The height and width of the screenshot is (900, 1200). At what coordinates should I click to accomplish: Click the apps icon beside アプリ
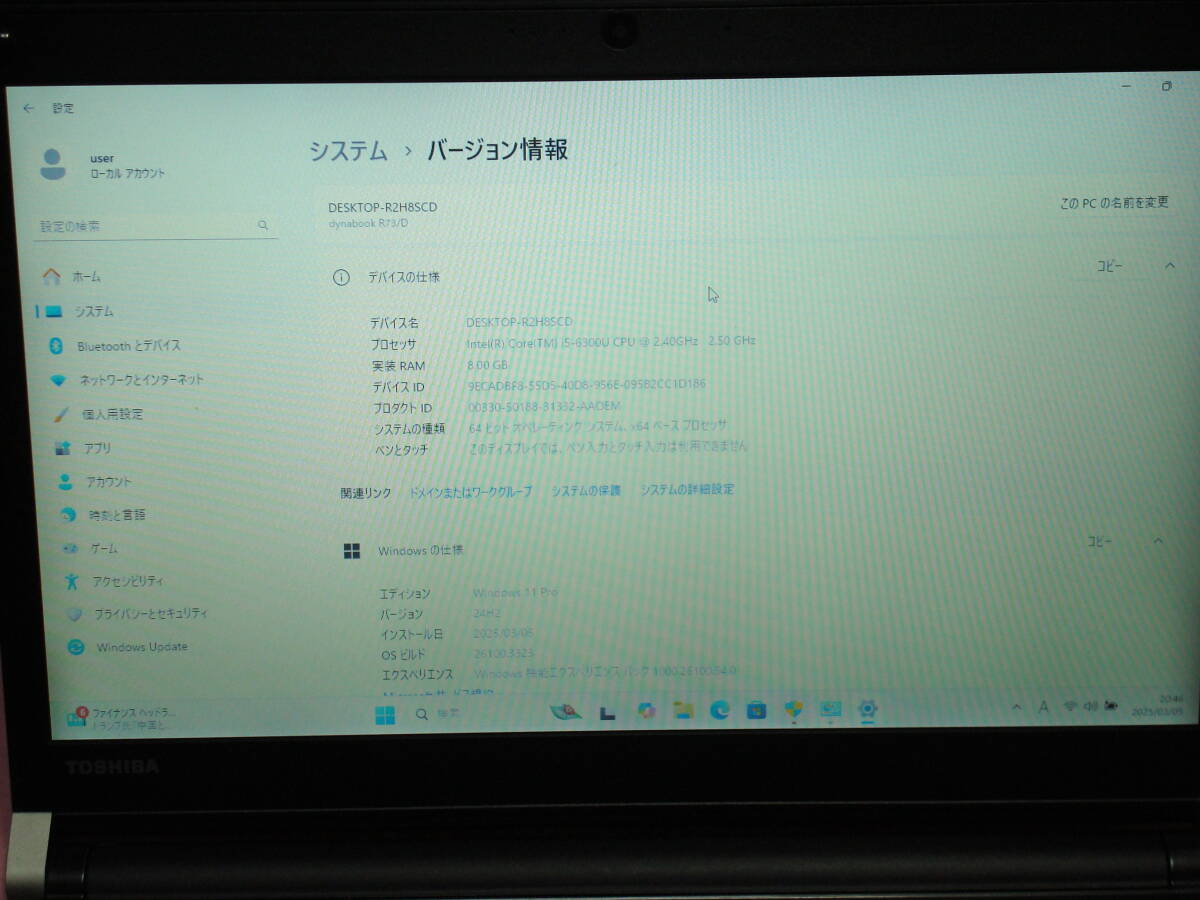click(63, 448)
